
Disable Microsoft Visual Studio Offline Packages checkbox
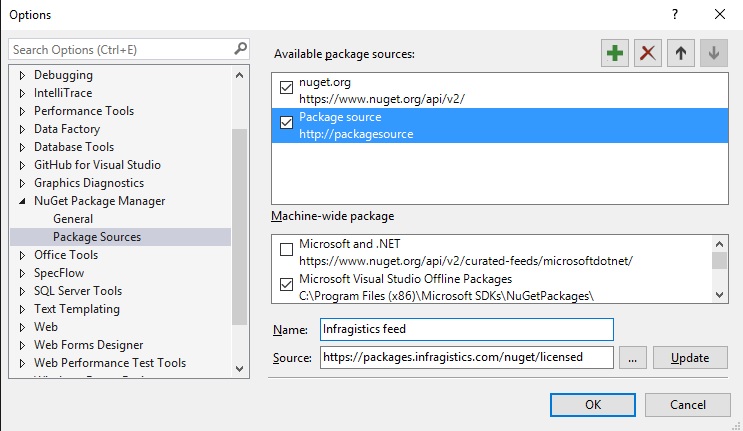pos(287,283)
